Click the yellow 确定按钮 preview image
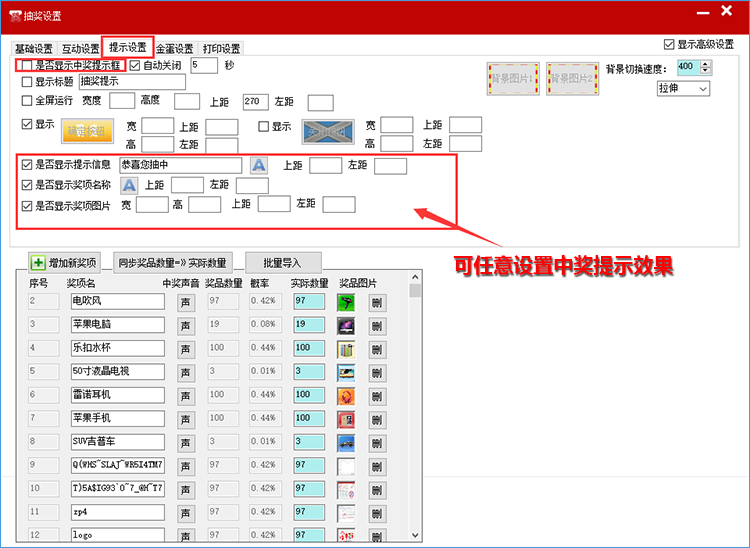 [x=88, y=132]
